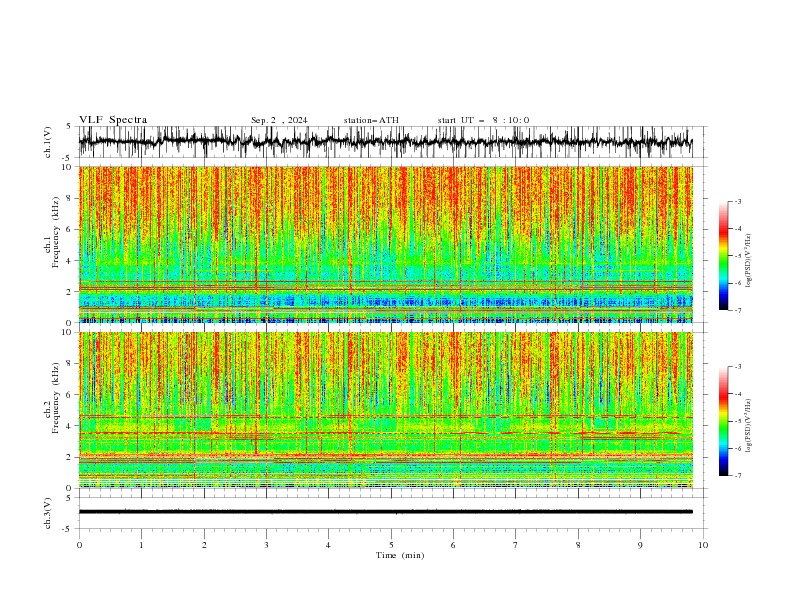
Task: Click the 'ch.1(V)' axis label
Action: click(48, 142)
